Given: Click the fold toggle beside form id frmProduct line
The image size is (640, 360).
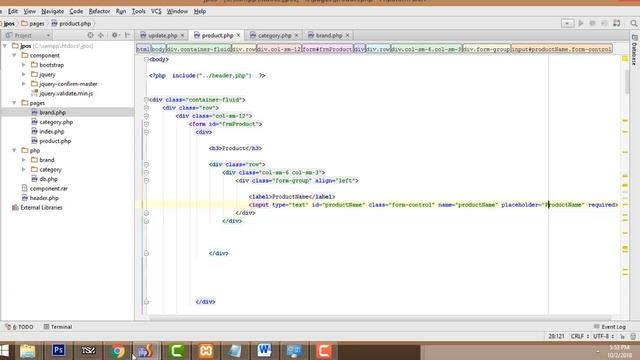Looking at the screenshot, I should [146, 124].
